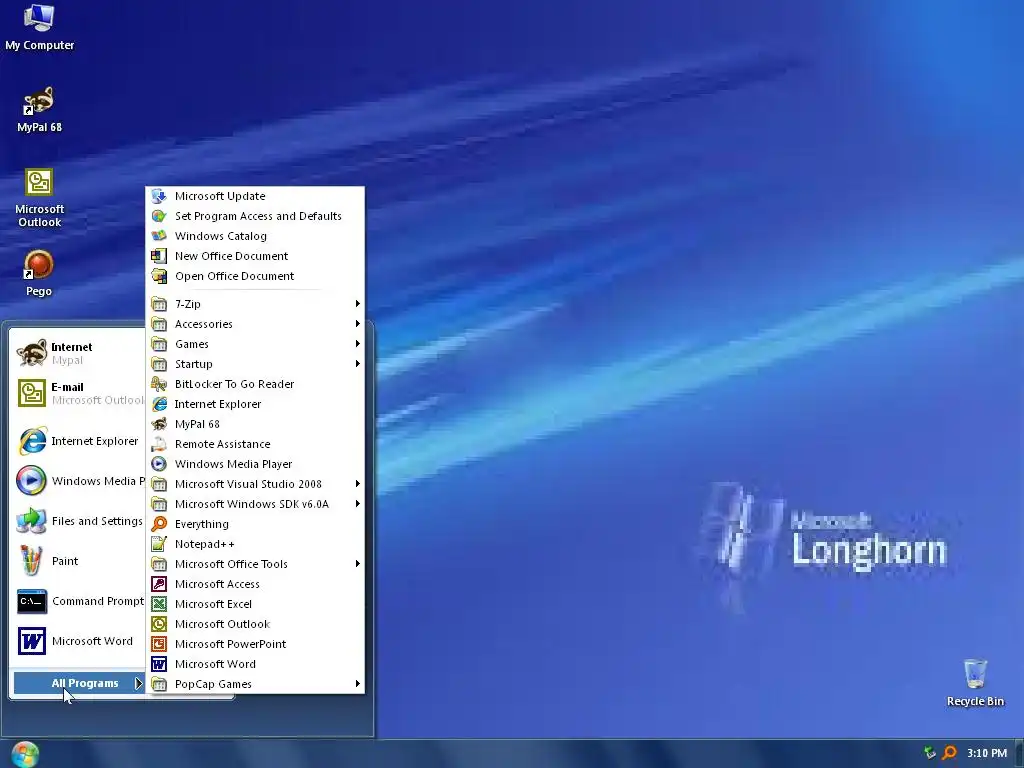This screenshot has height=768, width=1024.
Task: Click the All Programs label
Action: point(85,683)
